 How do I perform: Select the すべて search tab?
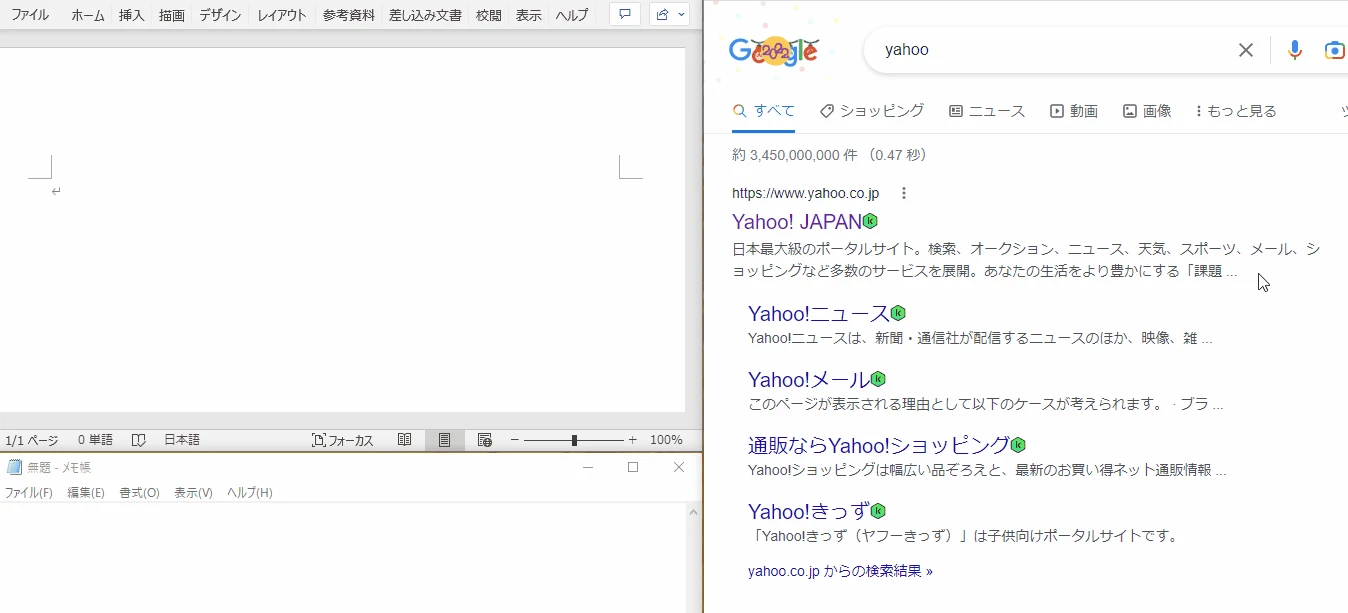click(x=764, y=111)
